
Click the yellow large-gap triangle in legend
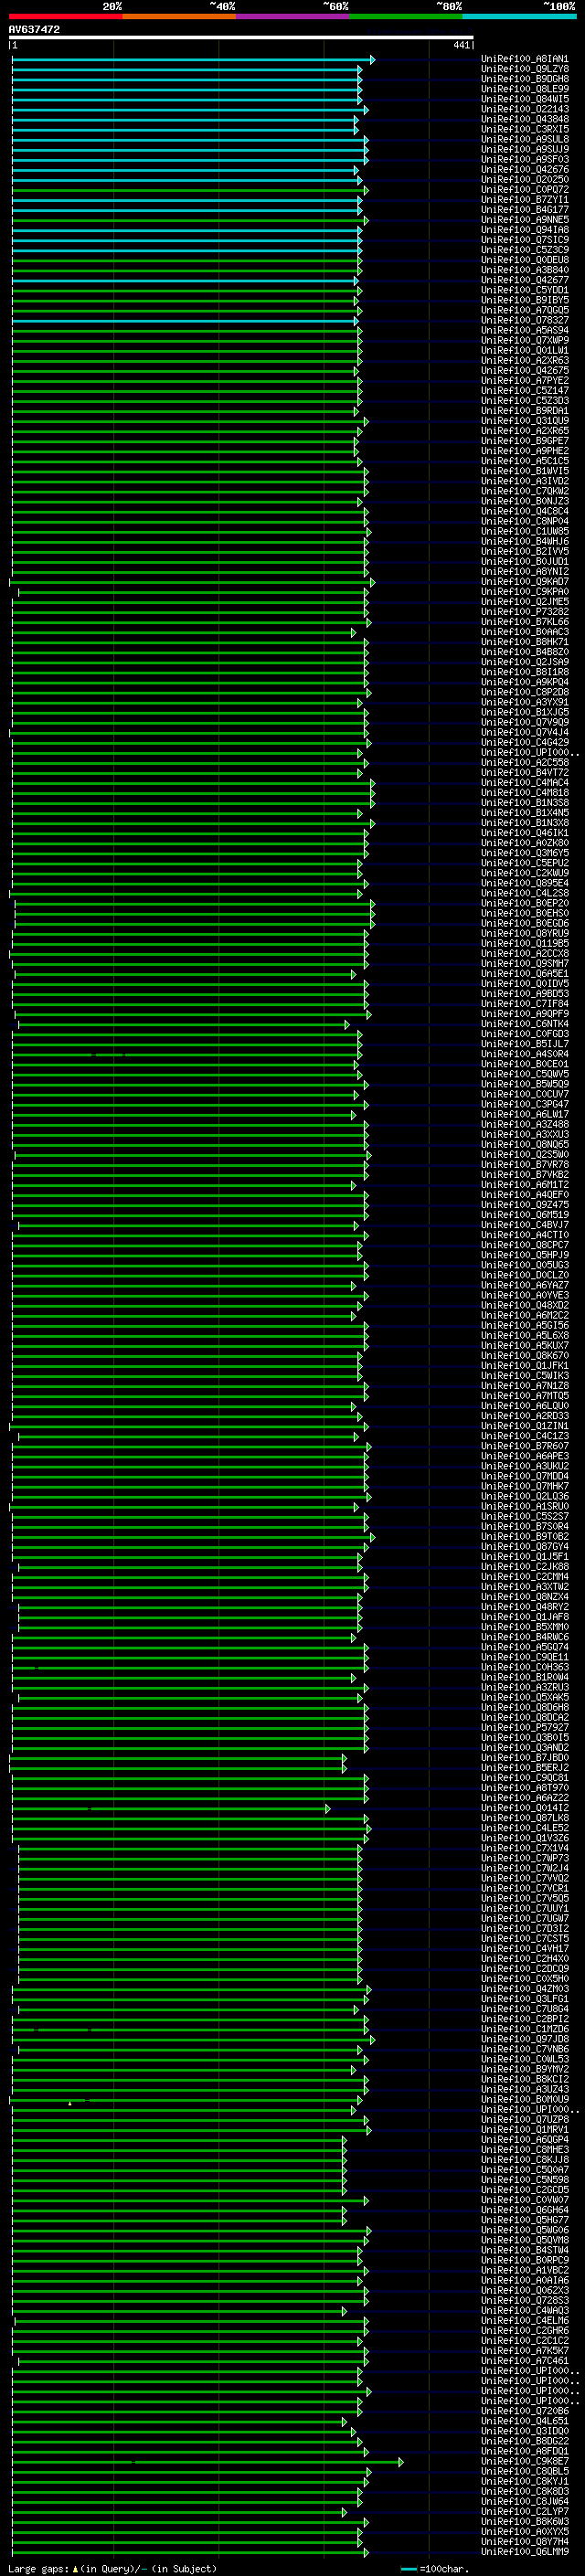75,2568
